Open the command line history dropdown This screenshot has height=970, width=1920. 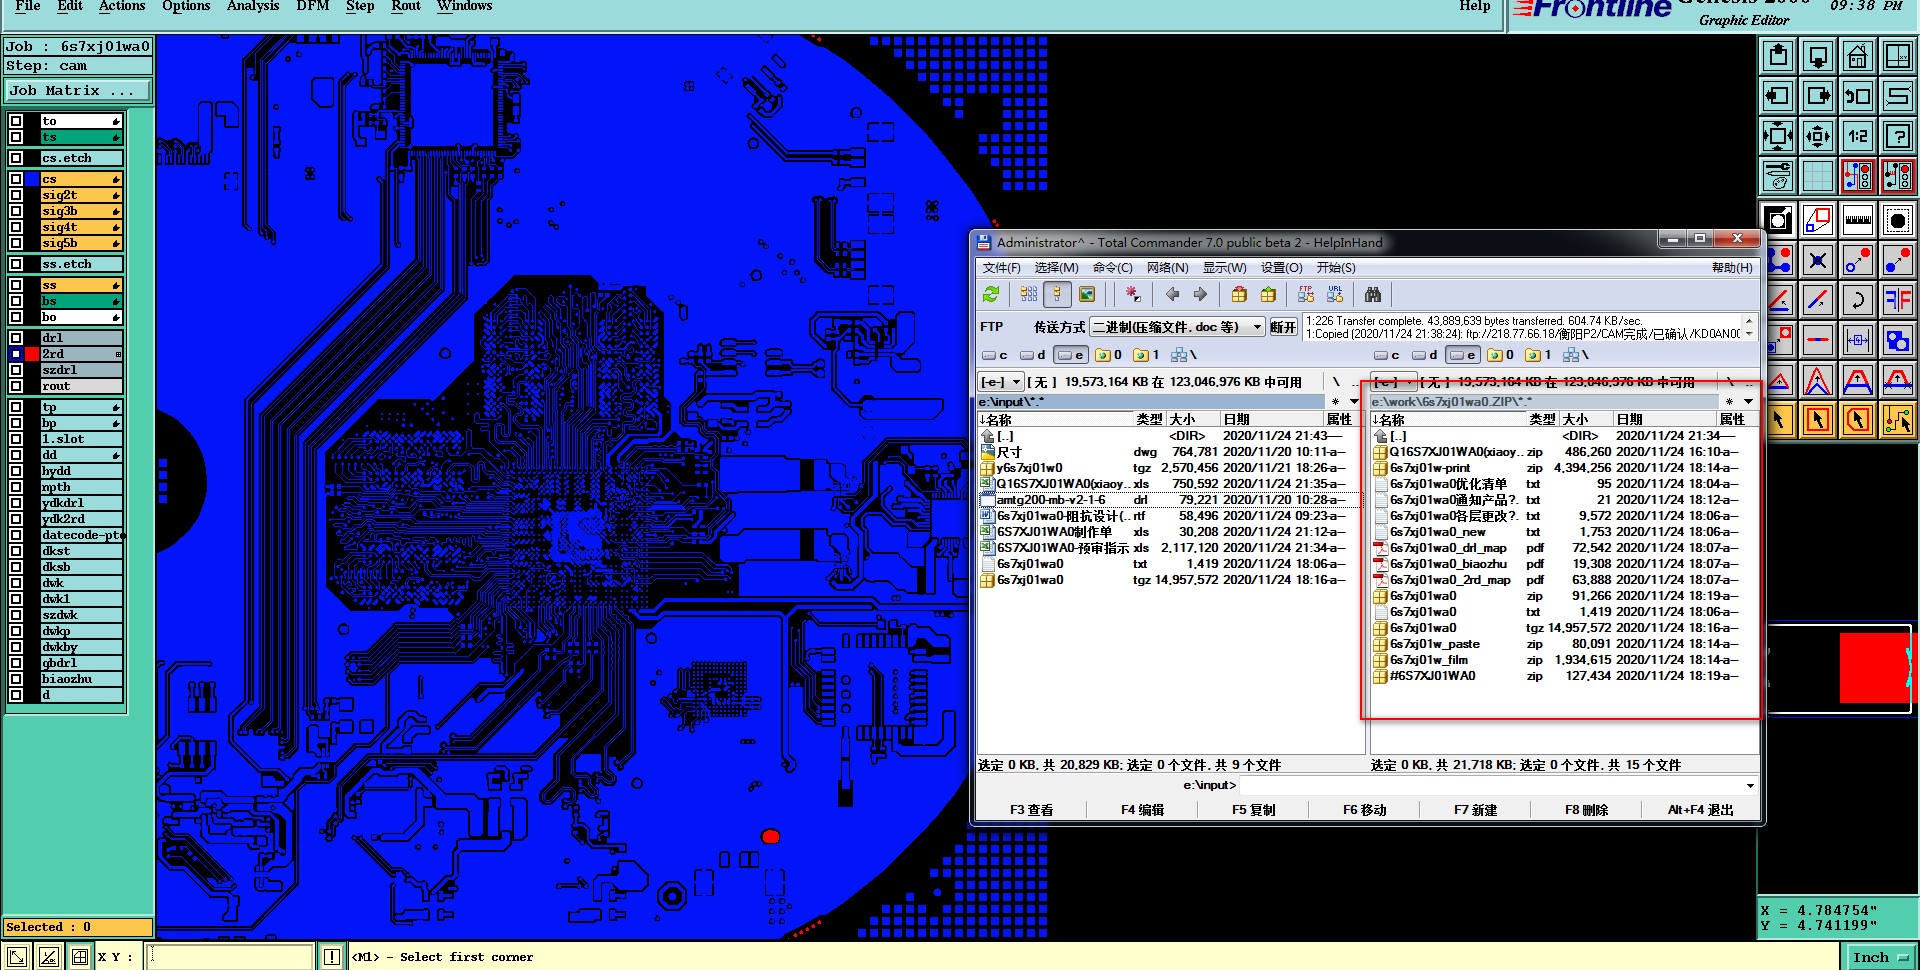pyautogui.click(x=1750, y=785)
